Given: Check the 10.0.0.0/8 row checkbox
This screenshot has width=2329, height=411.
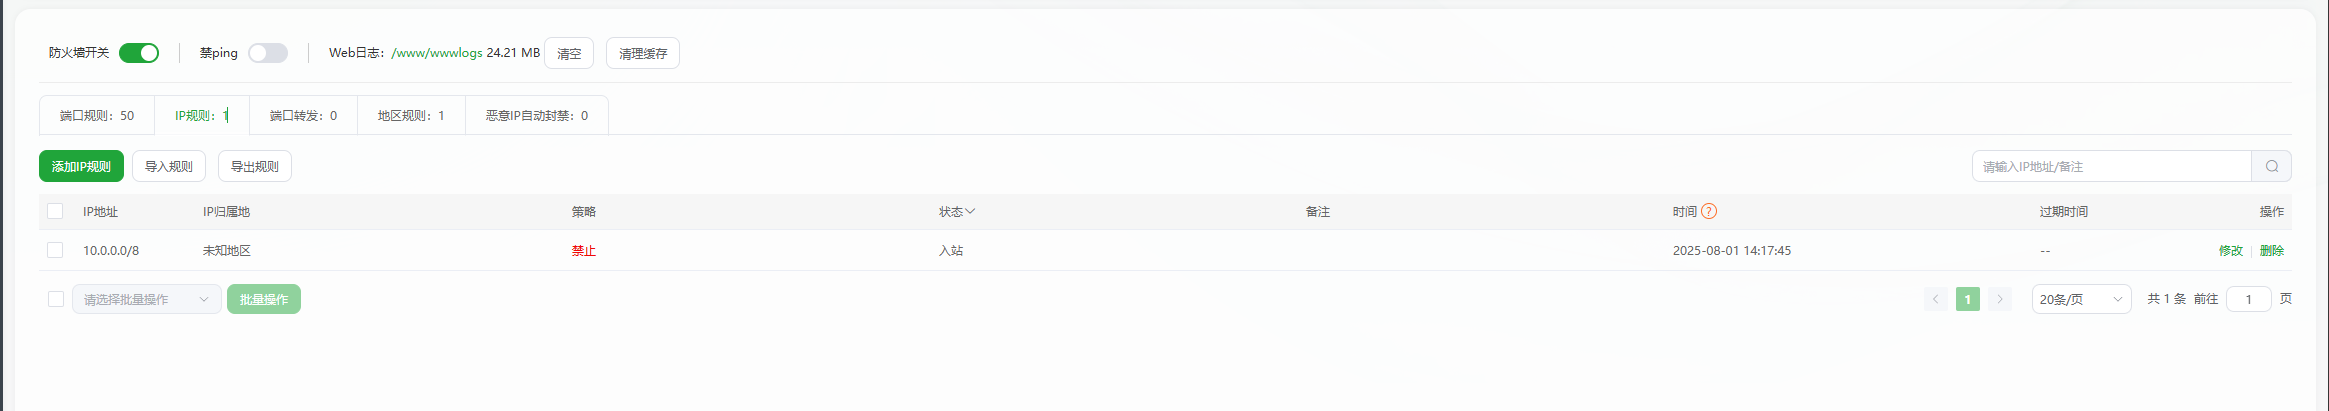Looking at the screenshot, I should (x=55, y=250).
